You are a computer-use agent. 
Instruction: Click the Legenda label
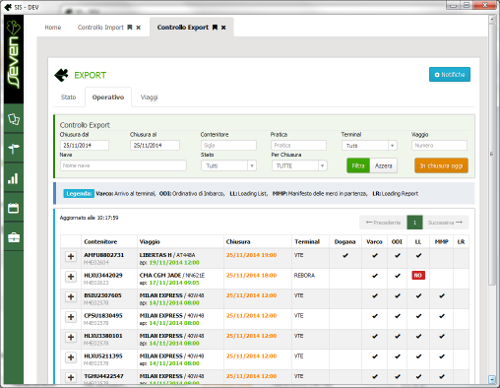point(79,194)
